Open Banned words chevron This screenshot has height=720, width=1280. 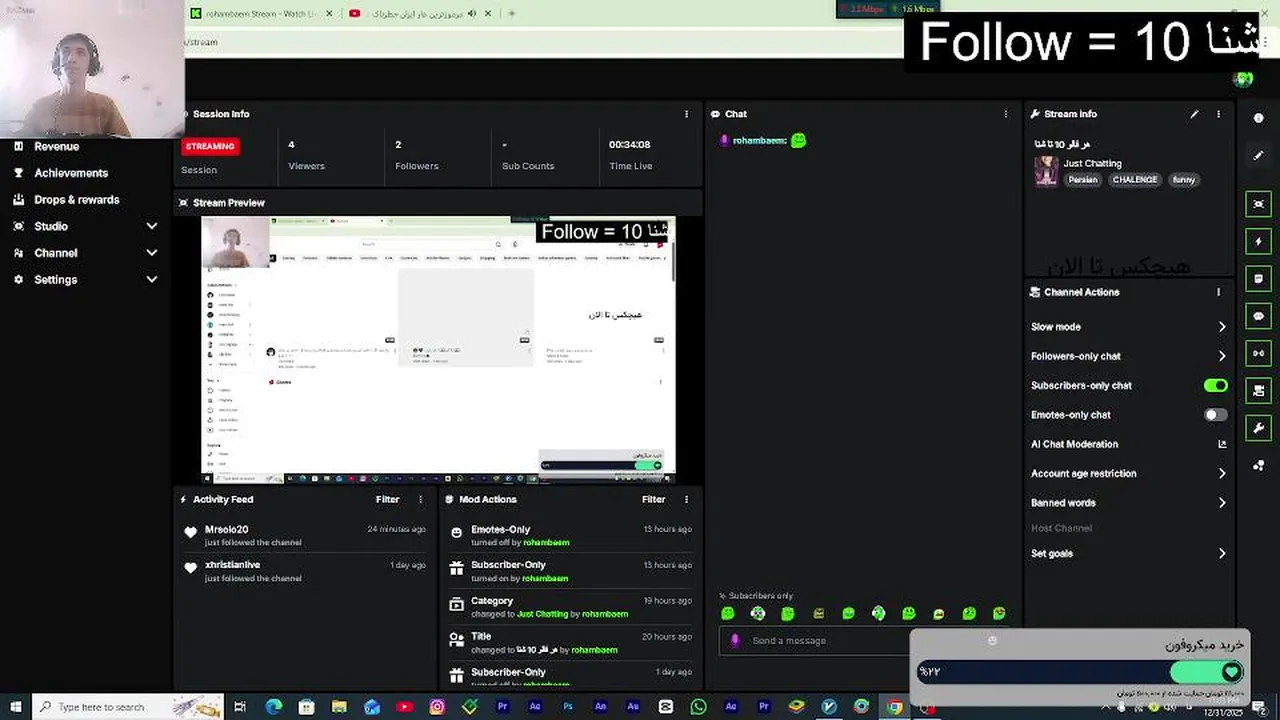1222,503
